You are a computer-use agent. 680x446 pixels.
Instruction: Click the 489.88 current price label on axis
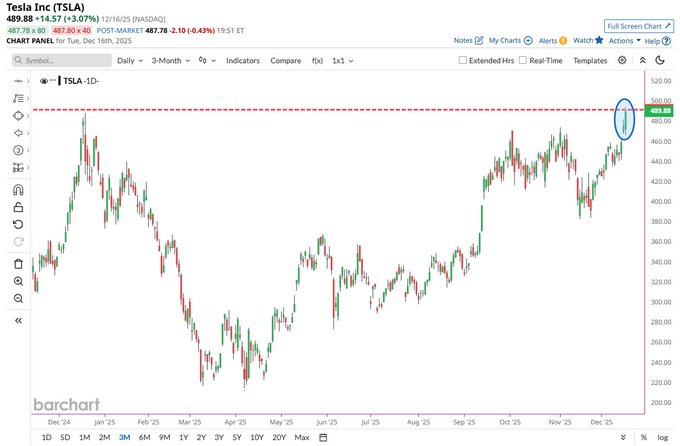pos(659,111)
